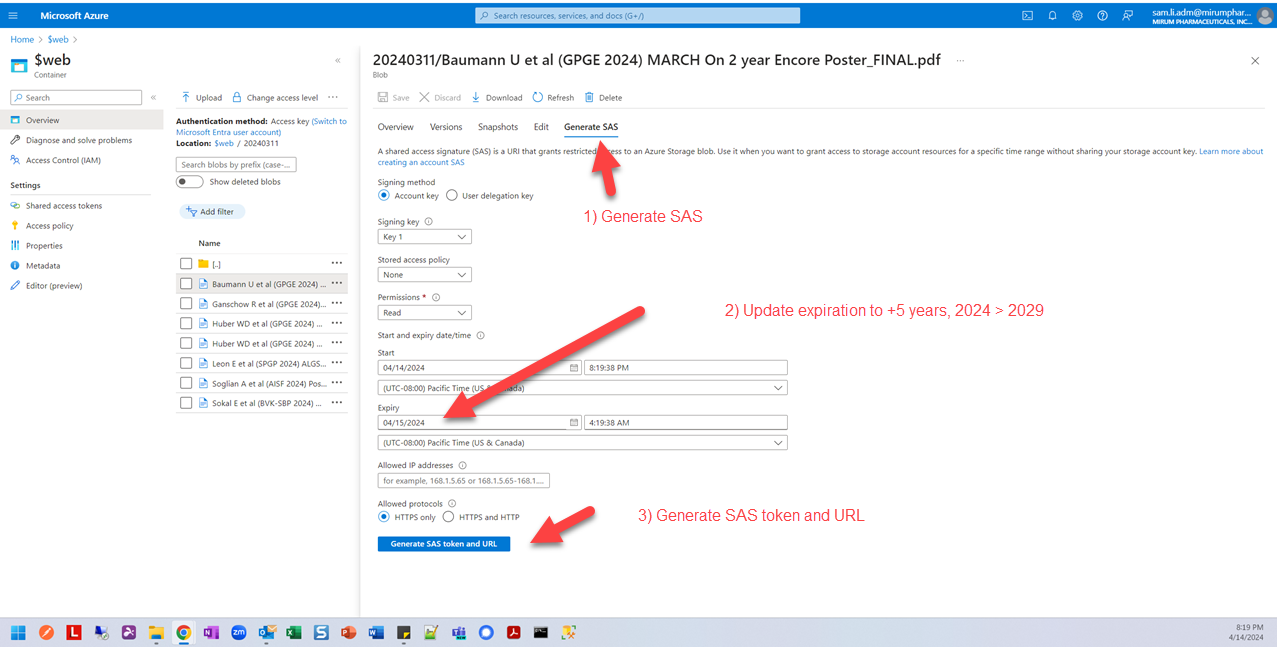This screenshot has height=647, width=1277.
Task: Open Cloud Shell from the top bar
Action: click(1027, 16)
